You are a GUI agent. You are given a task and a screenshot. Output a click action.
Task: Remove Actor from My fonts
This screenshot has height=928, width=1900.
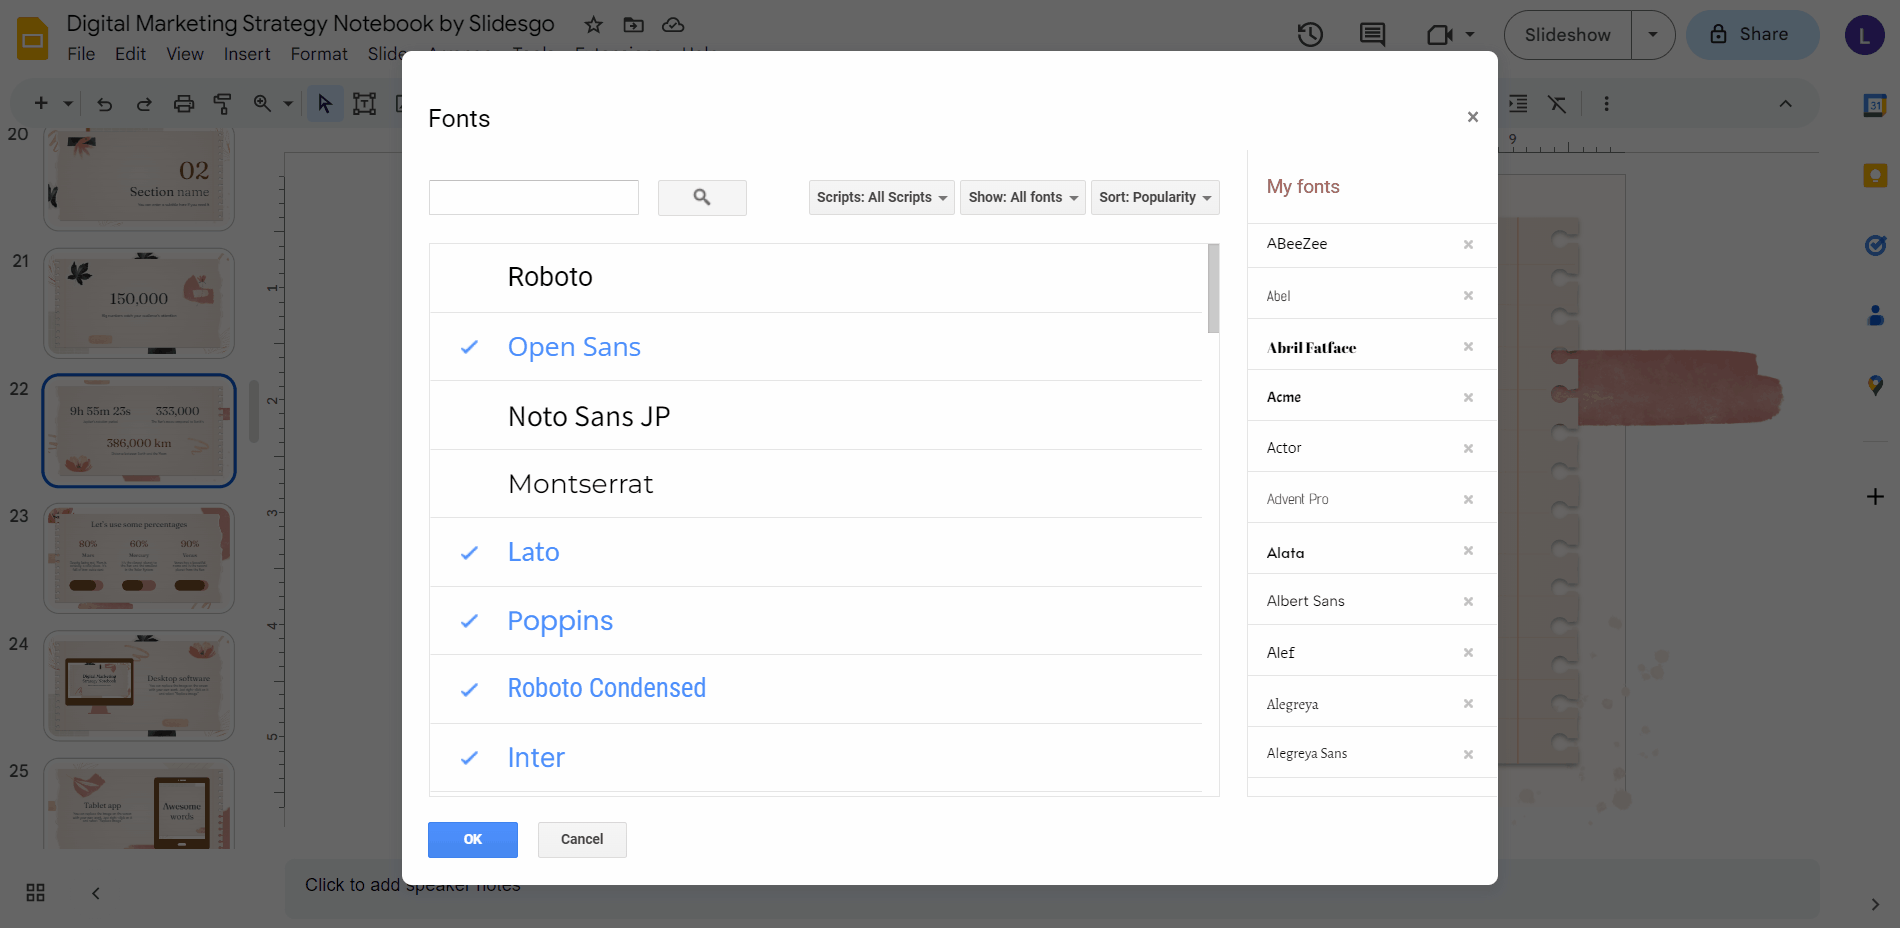pos(1468,448)
